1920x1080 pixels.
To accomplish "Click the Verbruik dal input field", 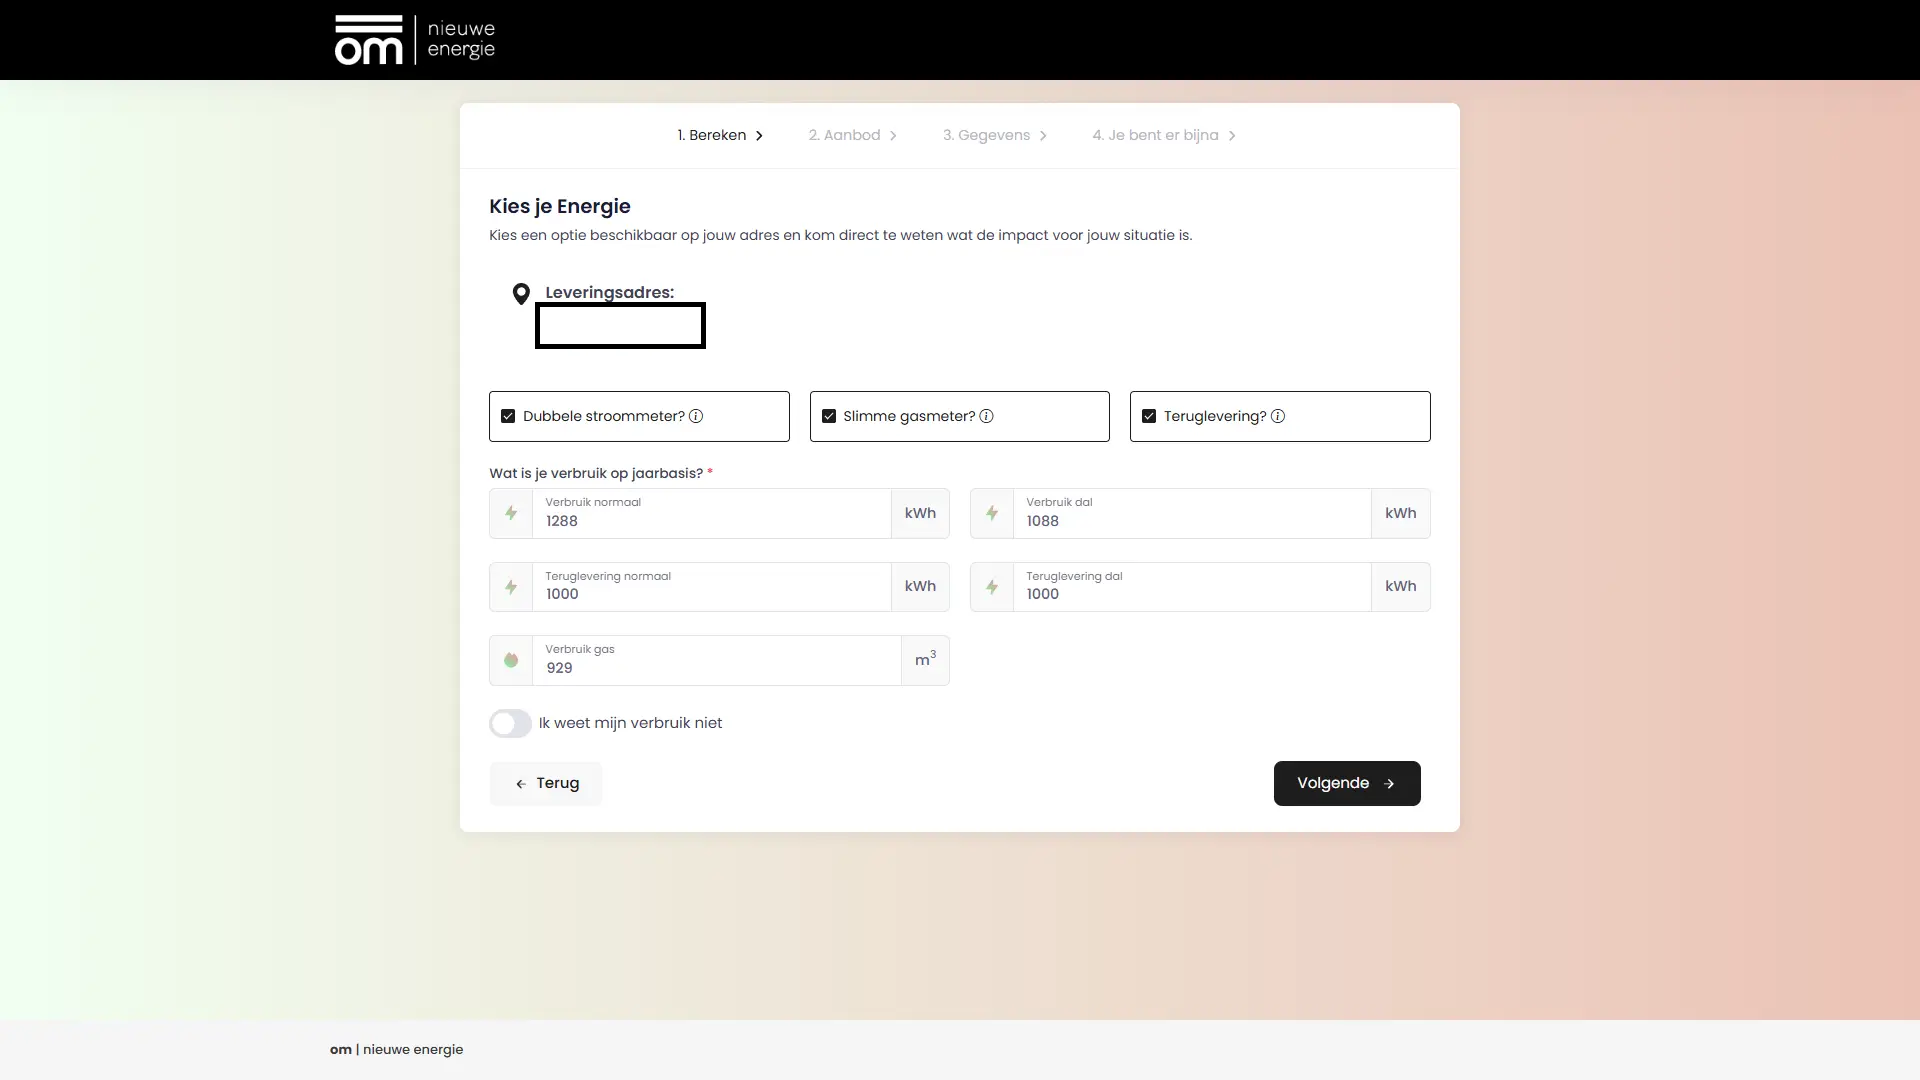I will [x=1190, y=520].
